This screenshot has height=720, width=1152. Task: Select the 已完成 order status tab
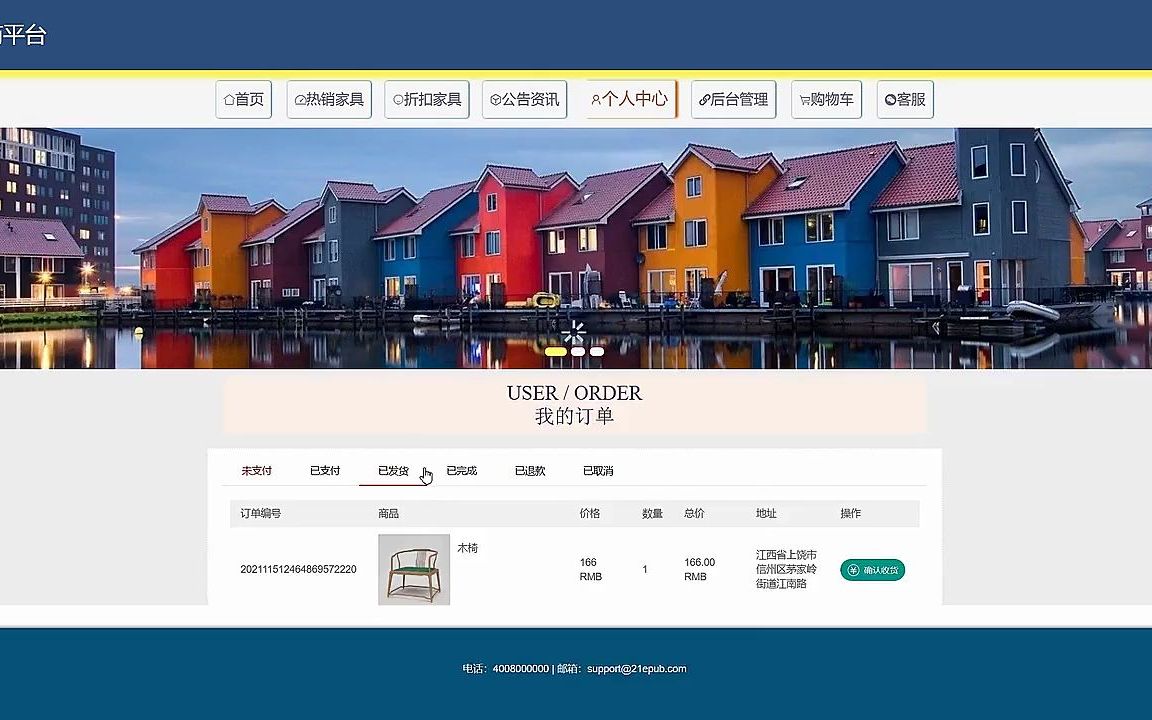point(461,470)
